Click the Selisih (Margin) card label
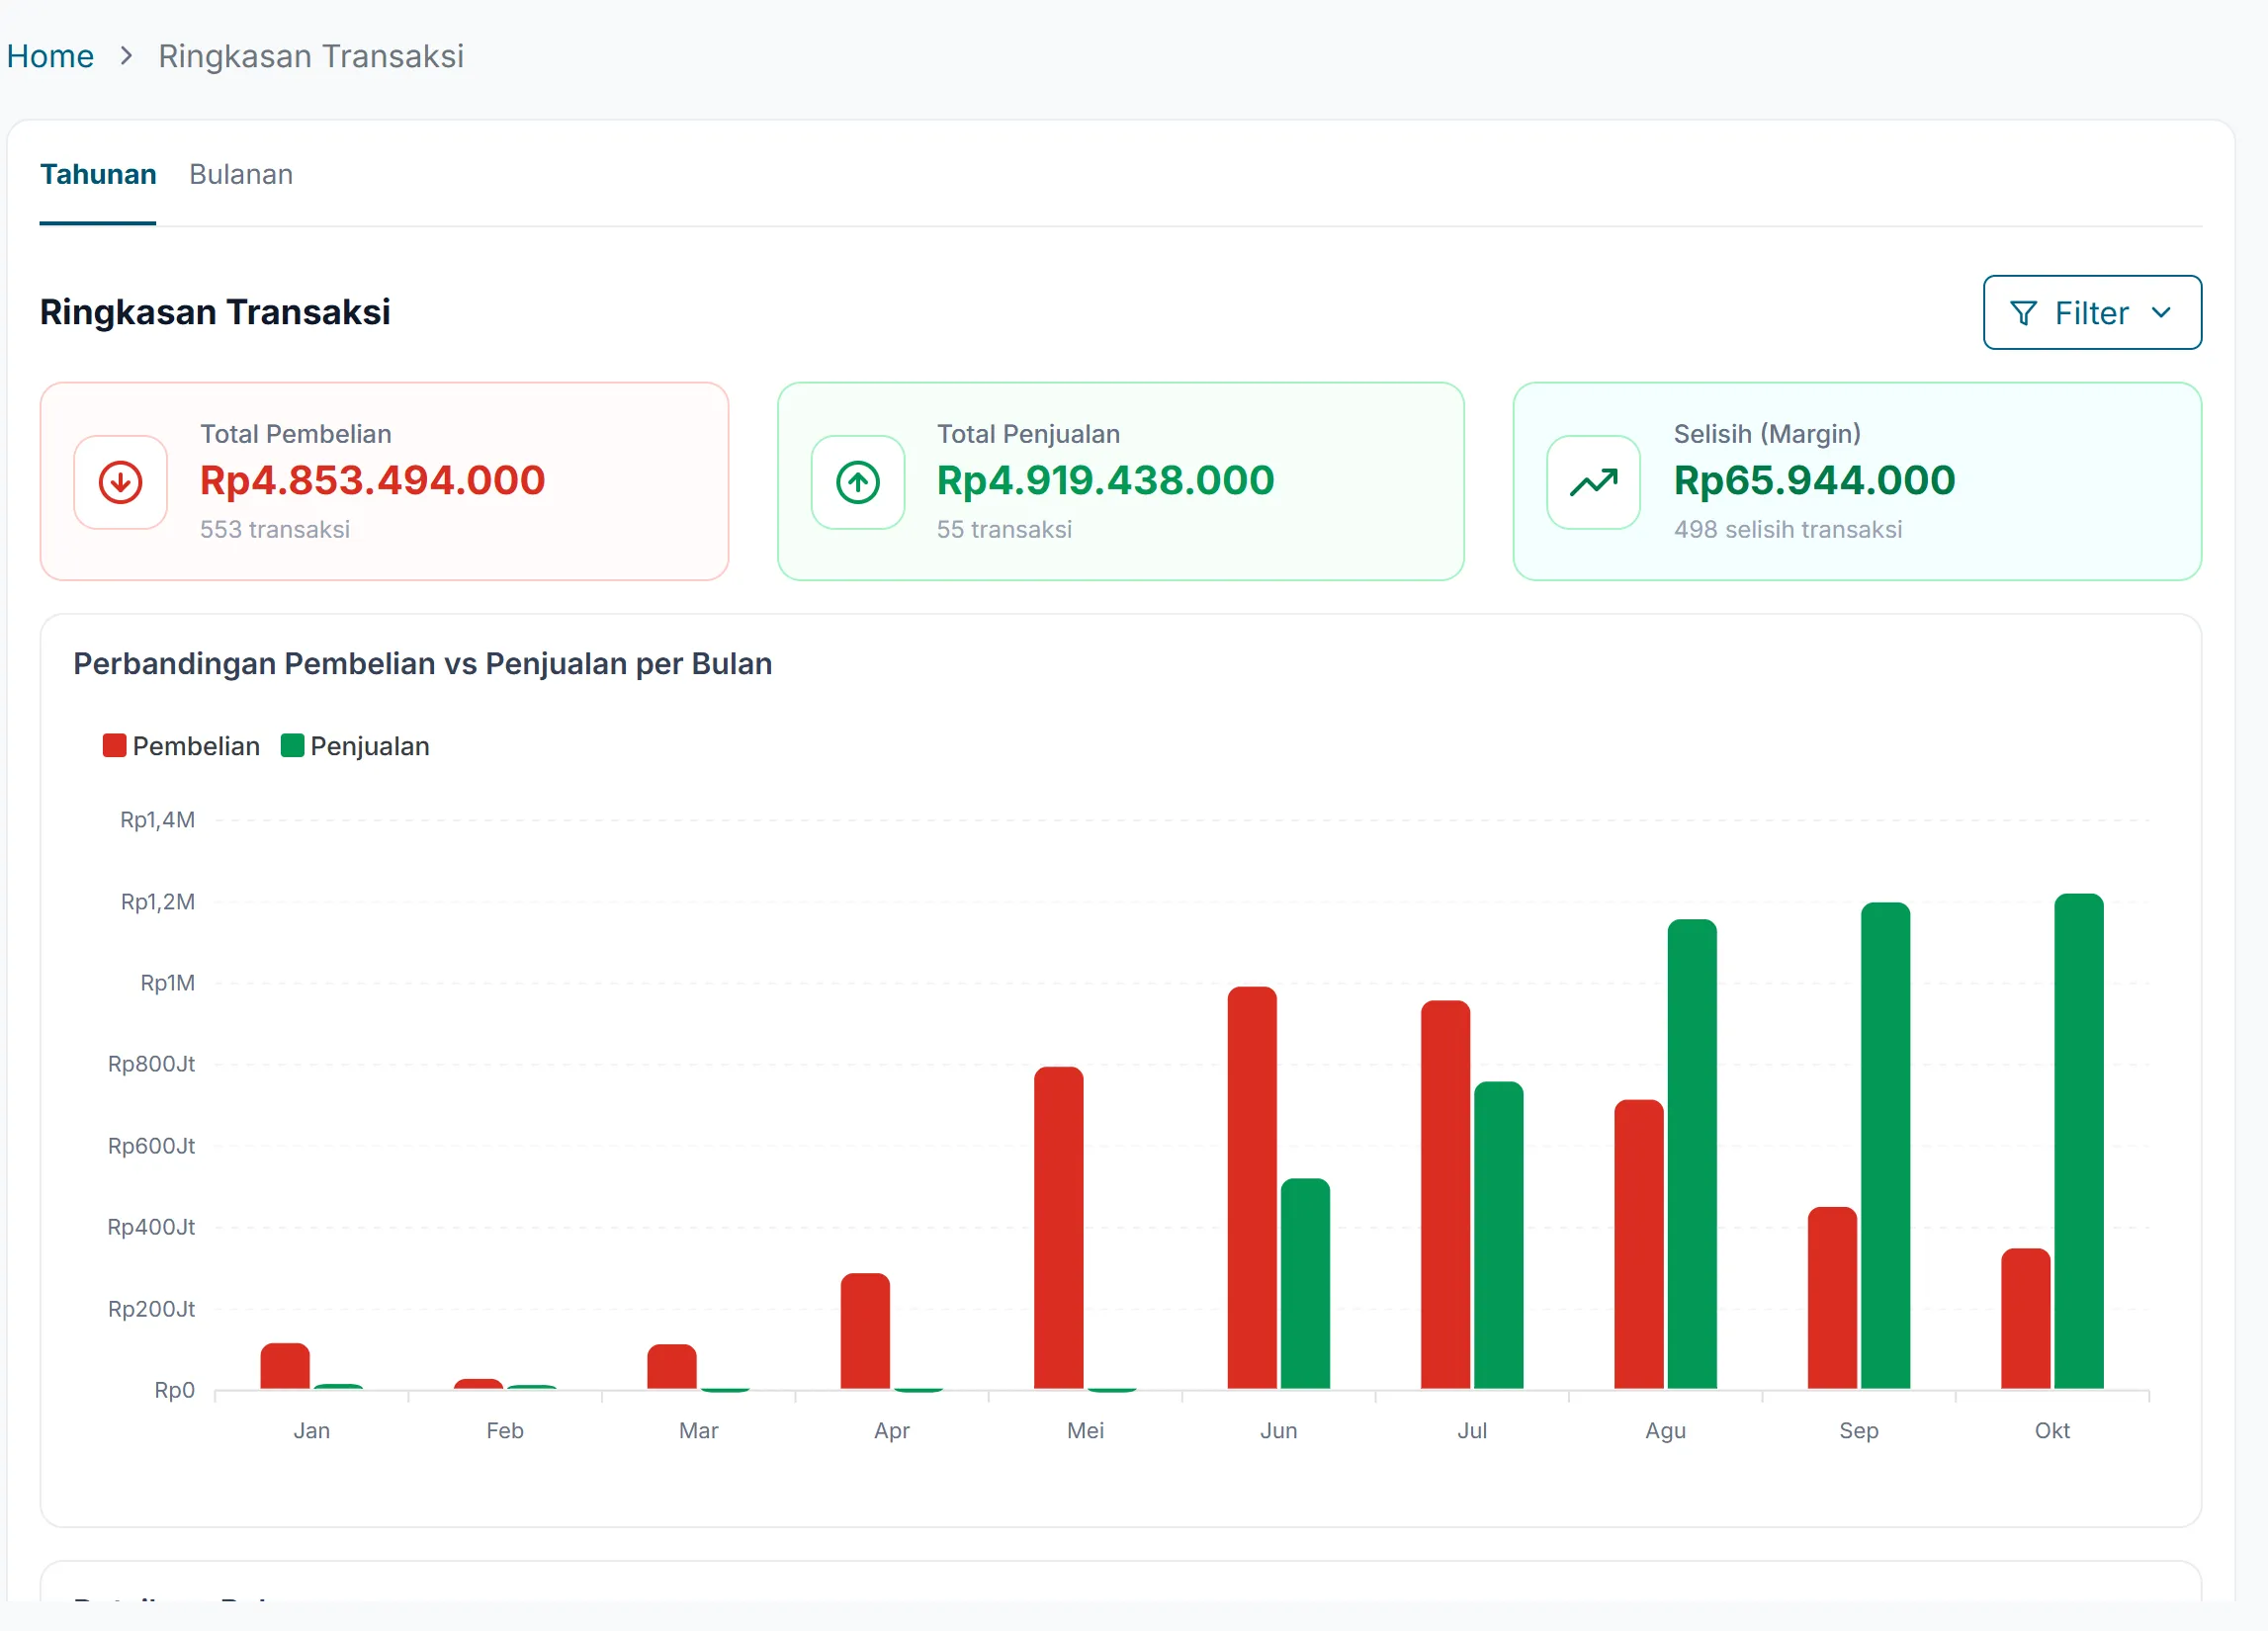The image size is (2268, 1631). [1767, 434]
